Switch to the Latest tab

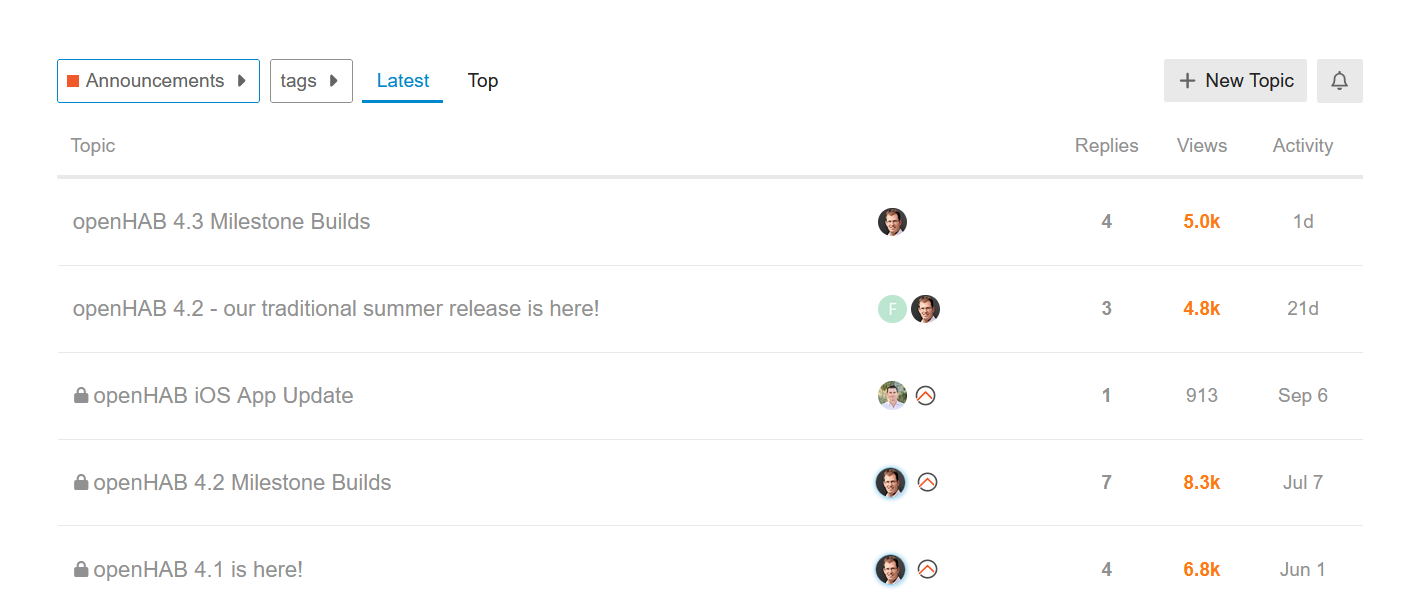coord(402,81)
